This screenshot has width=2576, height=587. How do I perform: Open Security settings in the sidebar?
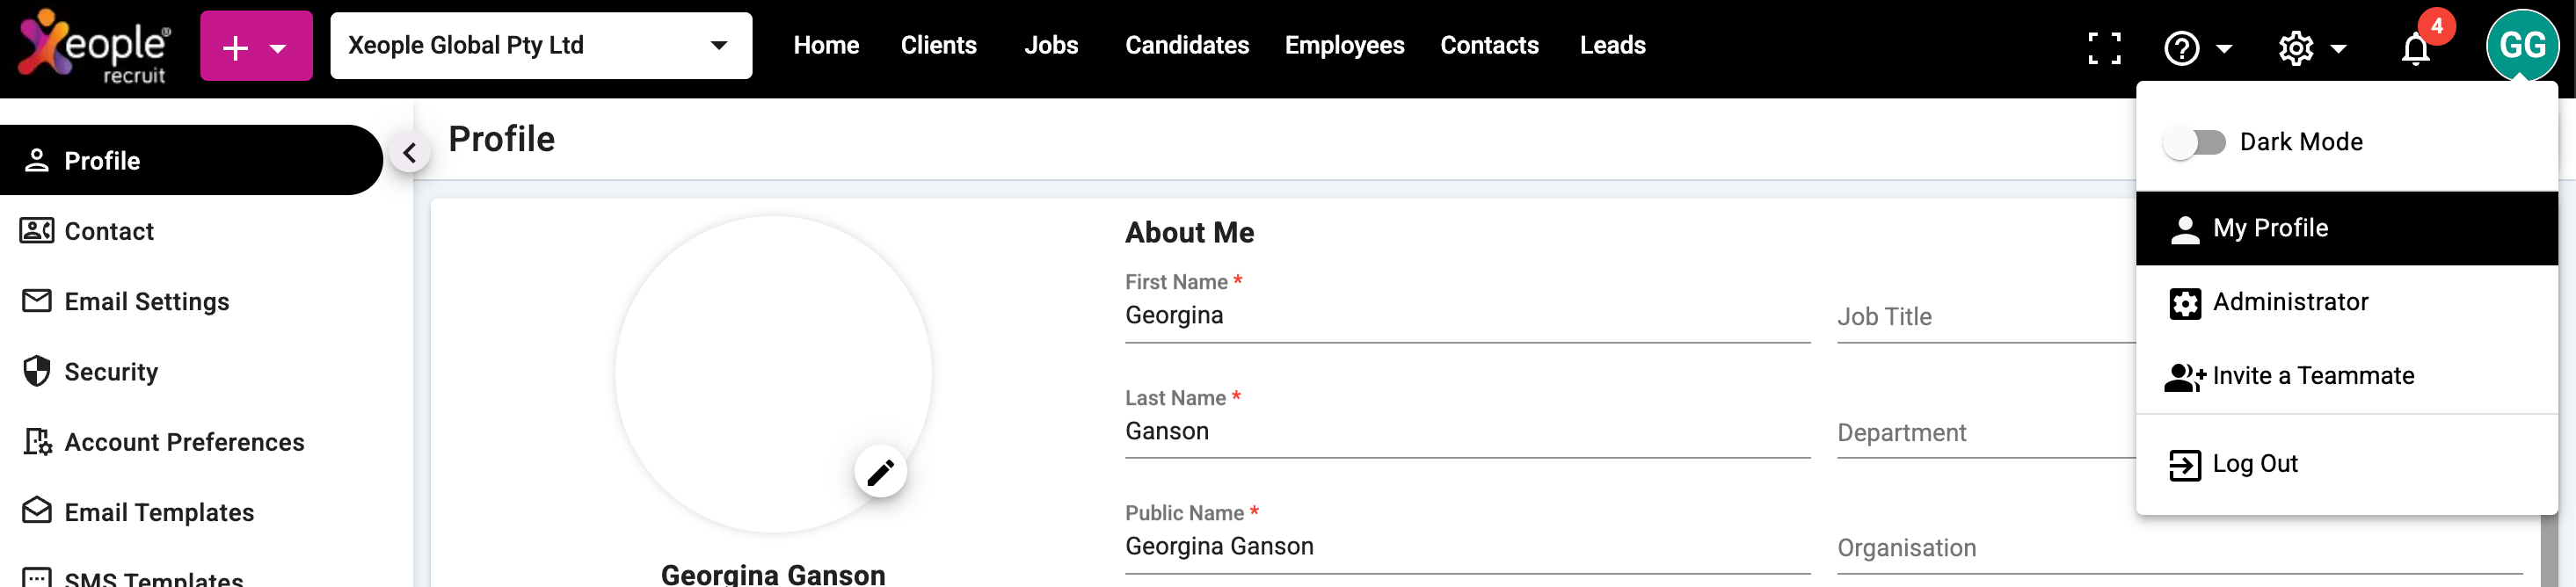coord(111,372)
